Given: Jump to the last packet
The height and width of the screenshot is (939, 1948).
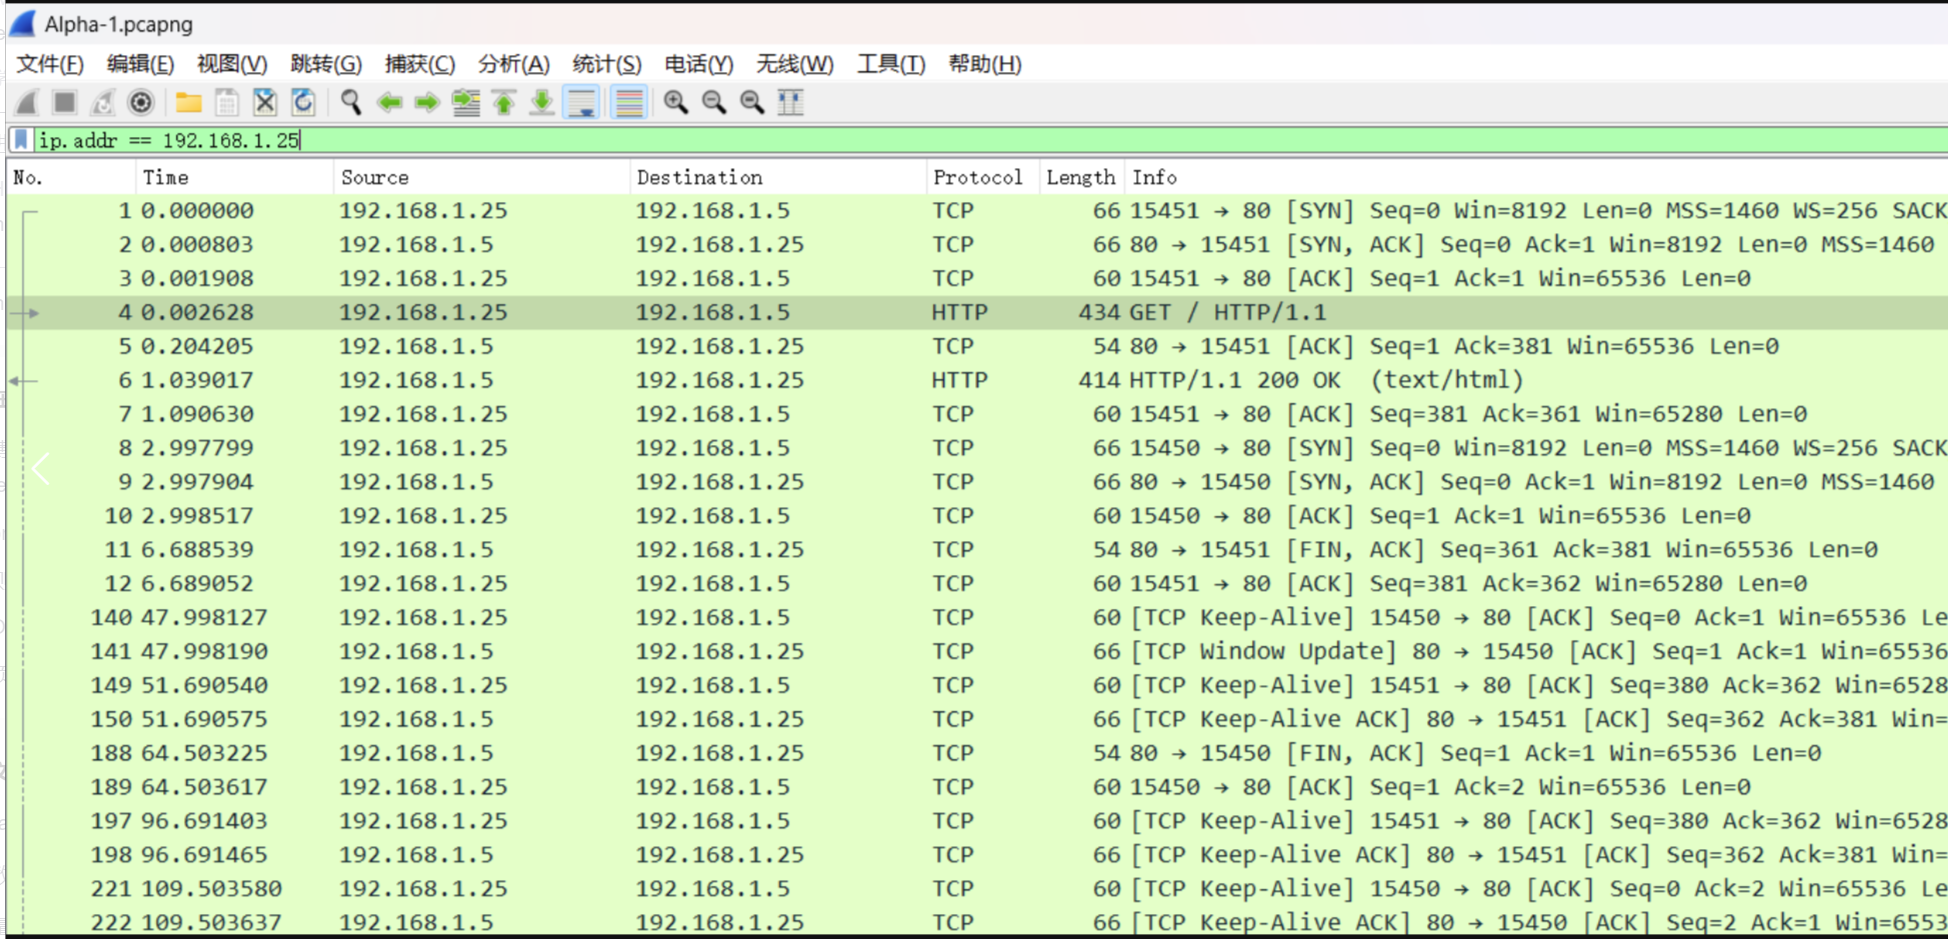Looking at the screenshot, I should (542, 102).
